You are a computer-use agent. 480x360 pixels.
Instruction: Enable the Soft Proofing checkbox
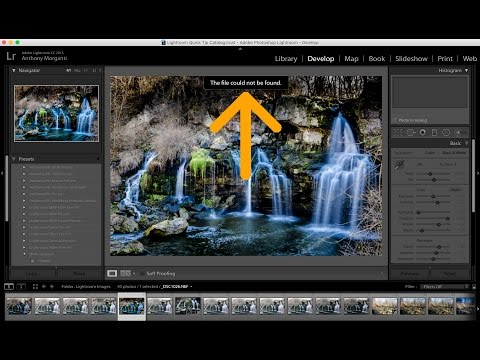click(x=142, y=274)
